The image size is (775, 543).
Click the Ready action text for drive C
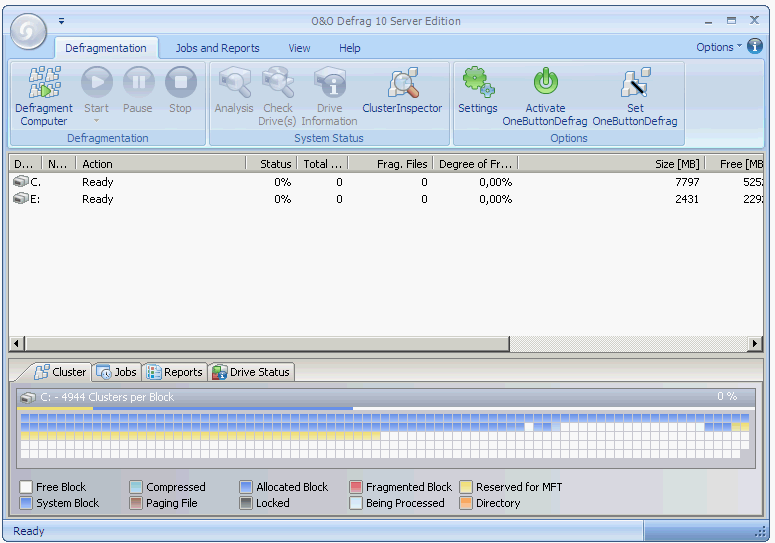(98, 182)
